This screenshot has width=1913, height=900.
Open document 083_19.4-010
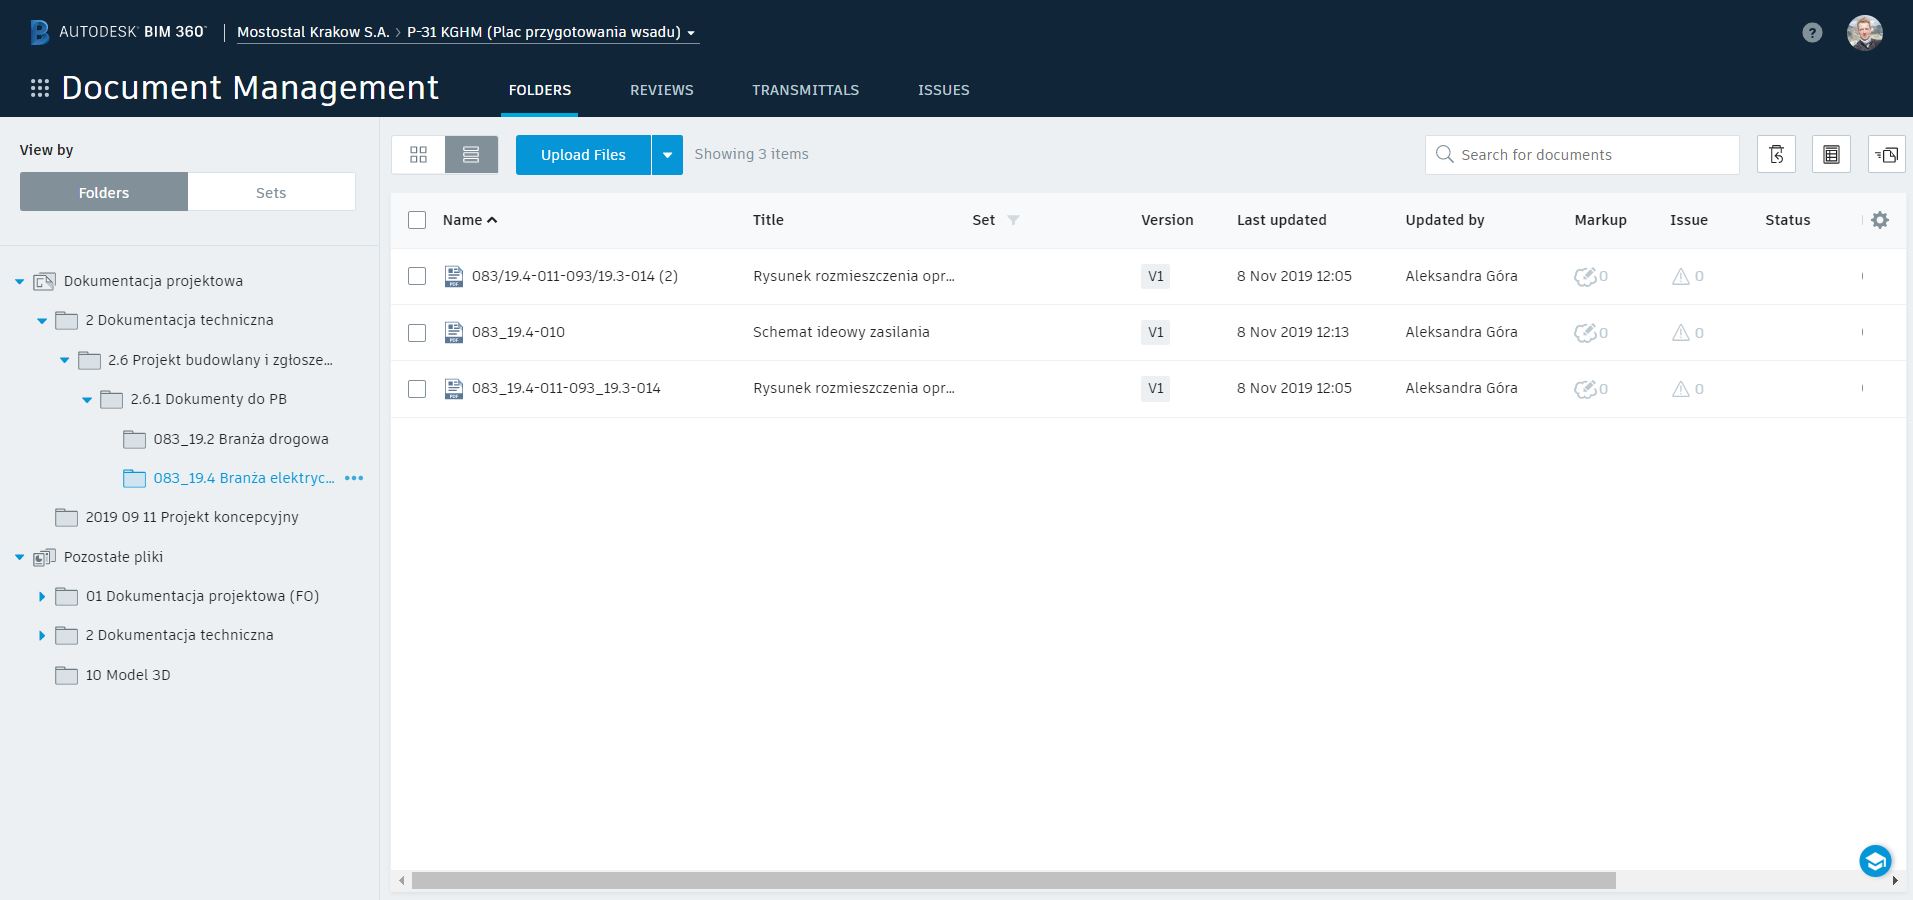coord(518,332)
